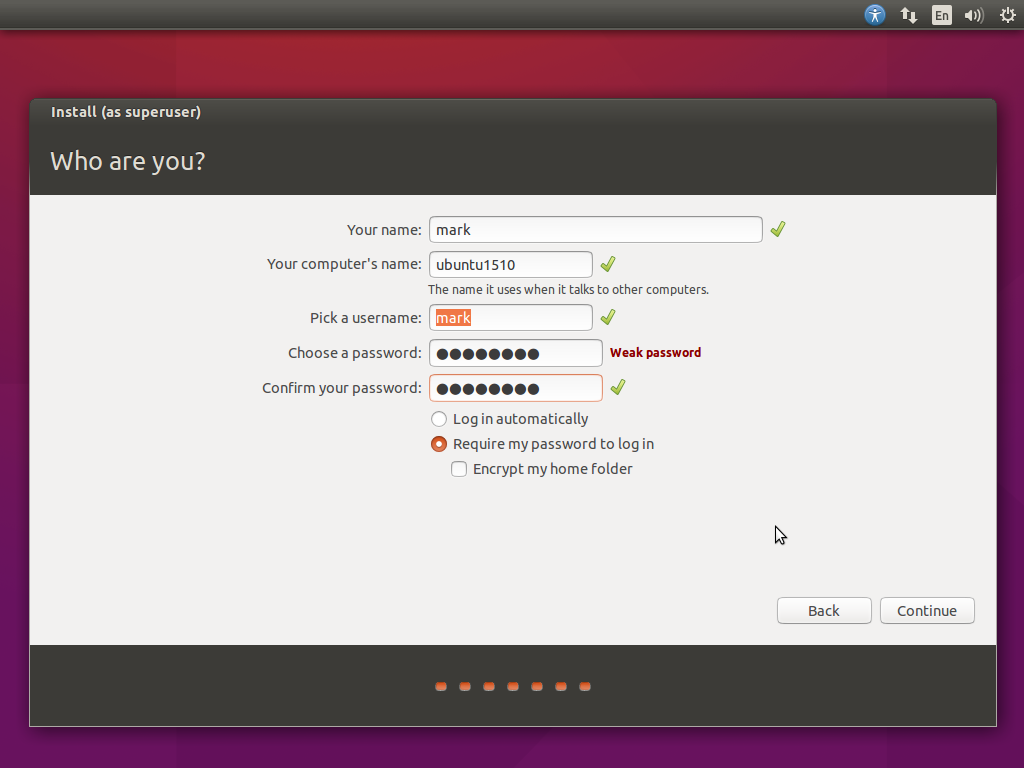The height and width of the screenshot is (768, 1024).
Task: Click the green checkmark beside Your name
Action: 778,229
